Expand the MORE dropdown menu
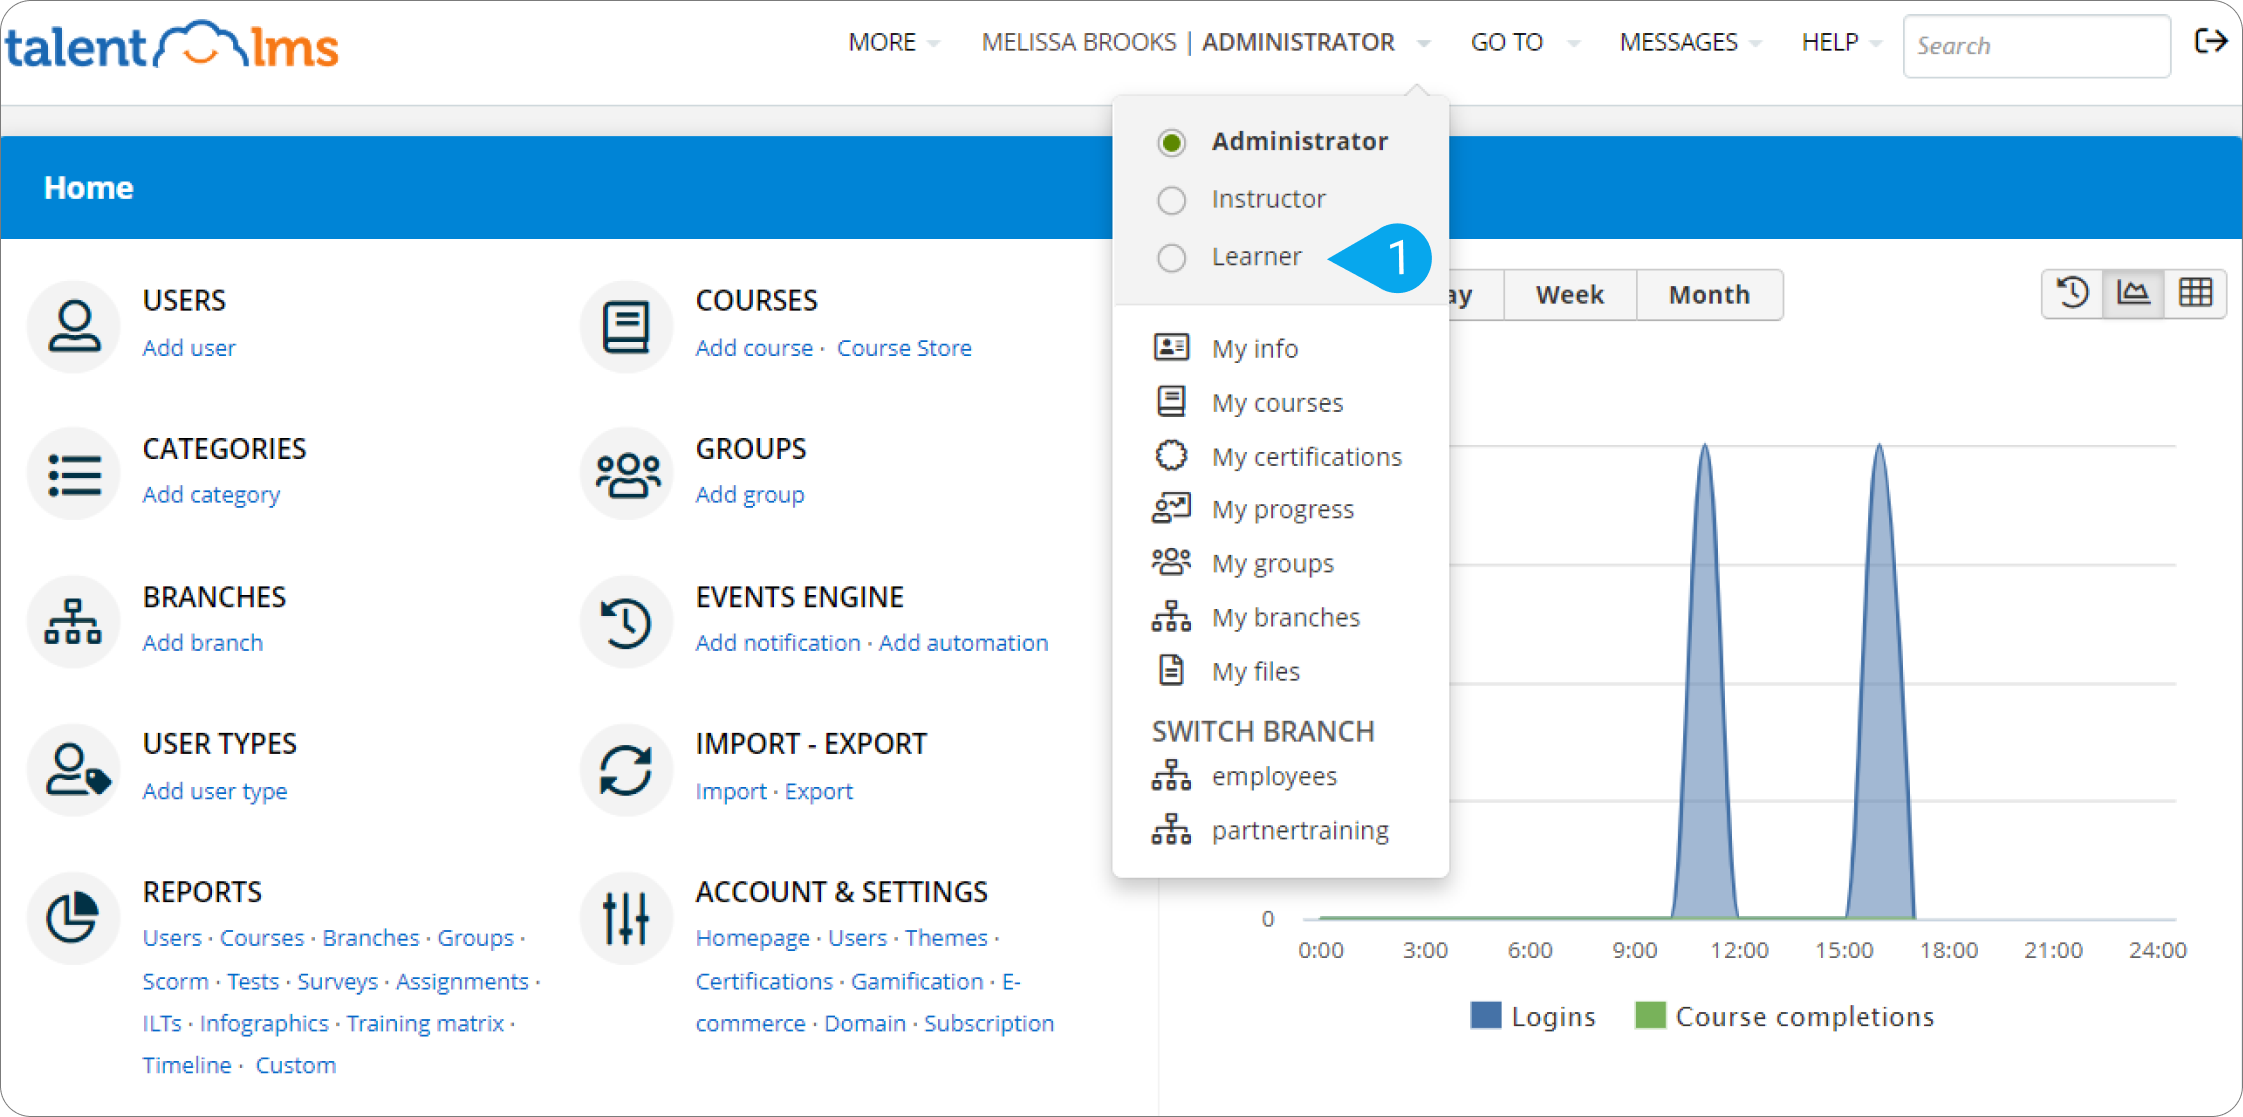The height and width of the screenshot is (1117, 2243). tap(893, 42)
